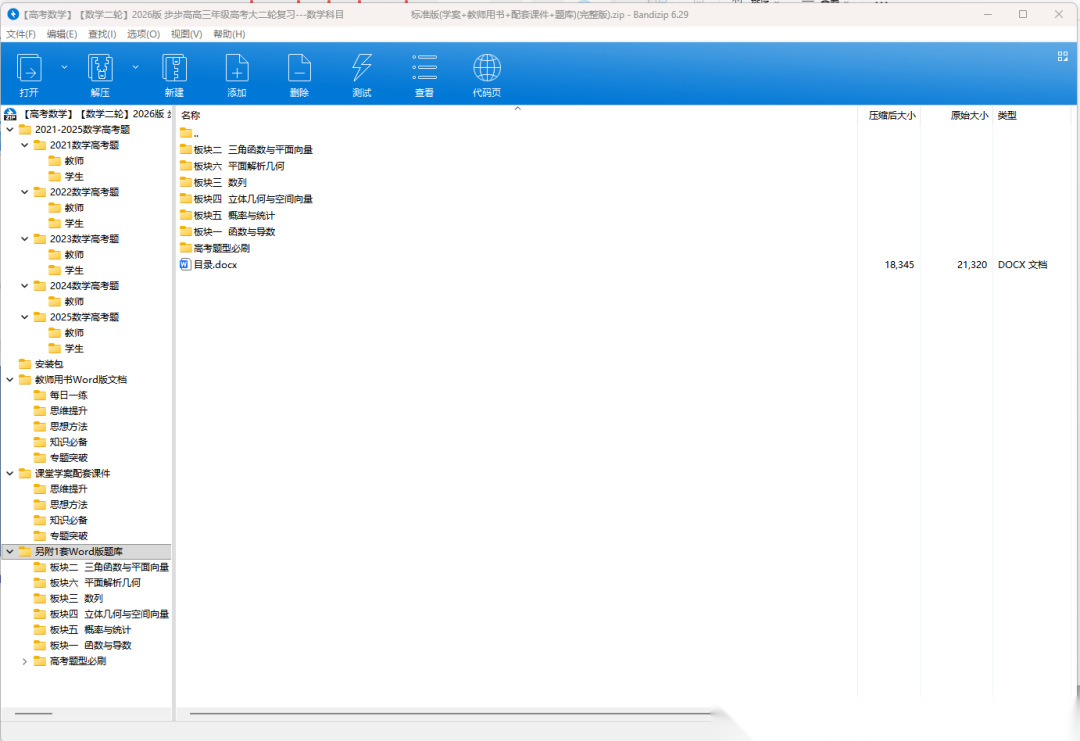Click the 打开 (Open) toolbar icon
This screenshot has width=1080, height=741.
tap(29, 69)
